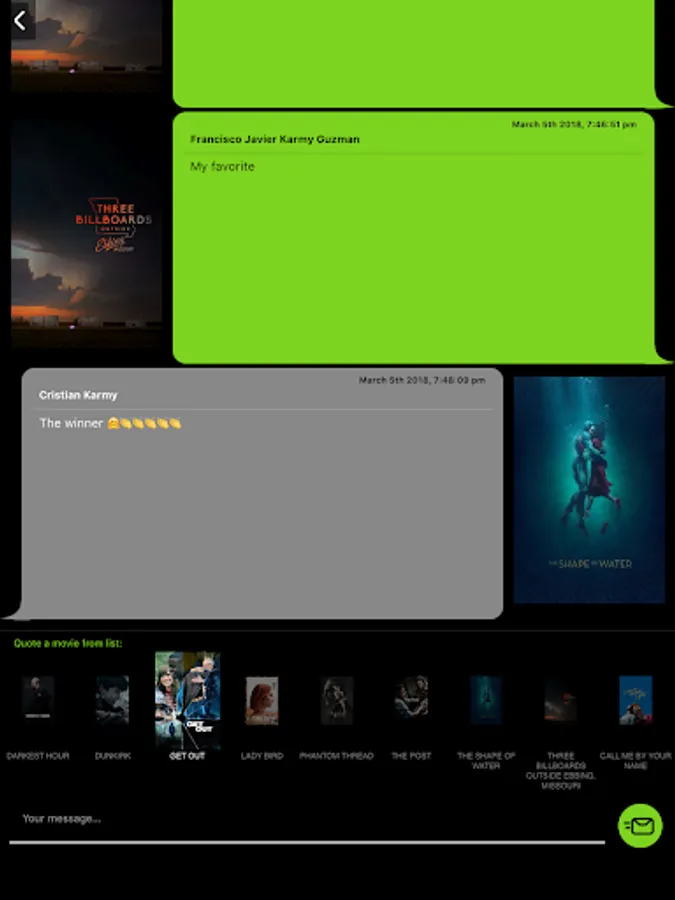Select The Post movie poster
Screen dimensions: 675x900
[412, 700]
